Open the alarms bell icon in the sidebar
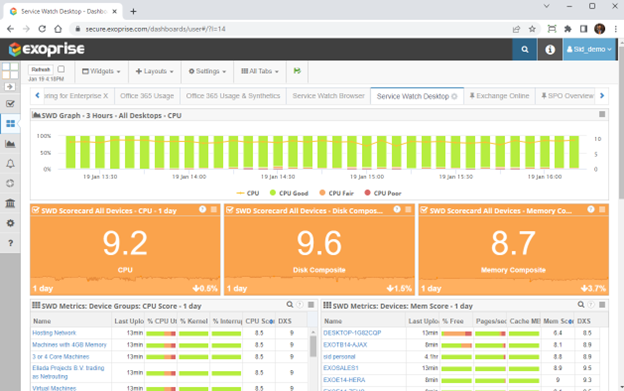 (10, 163)
